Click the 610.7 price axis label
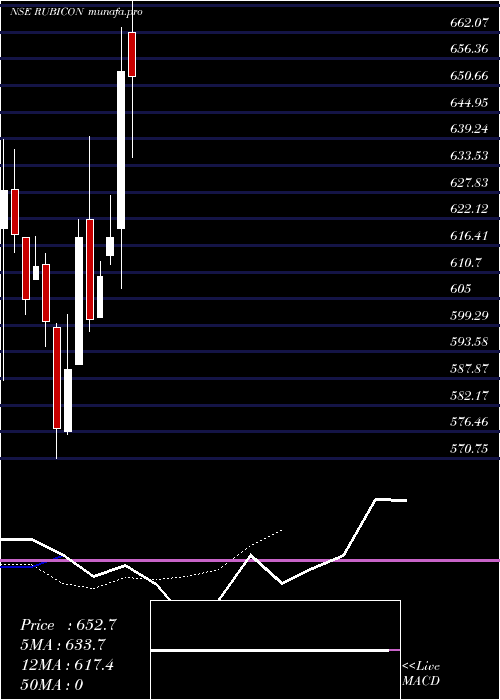Viewport: 500px width, 700px height. 466,262
